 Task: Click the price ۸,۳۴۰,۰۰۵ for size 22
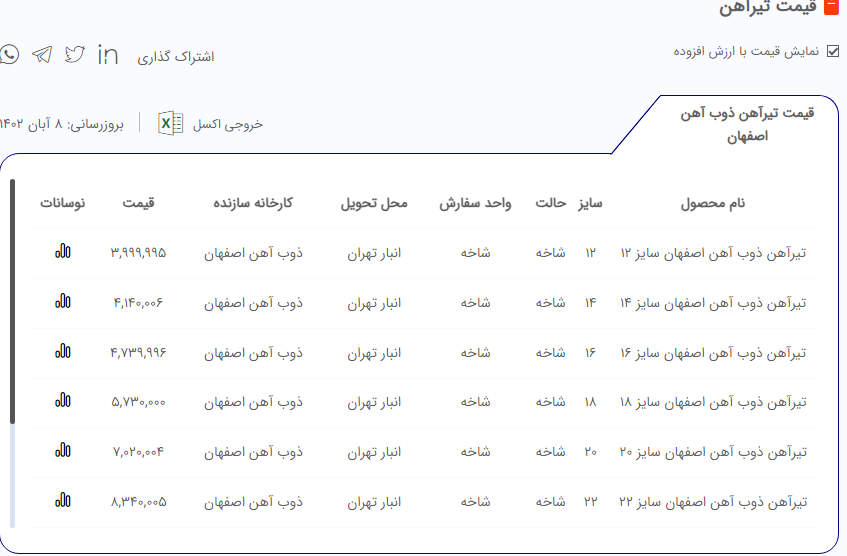pos(139,501)
